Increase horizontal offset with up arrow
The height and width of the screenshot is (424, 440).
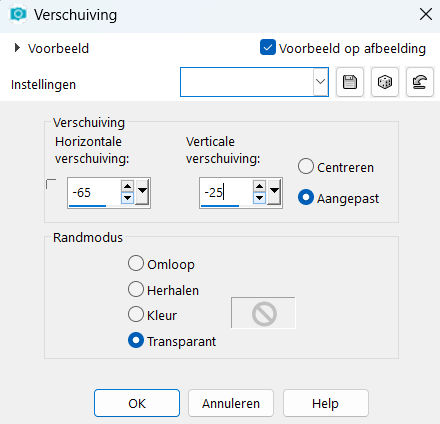click(x=127, y=185)
